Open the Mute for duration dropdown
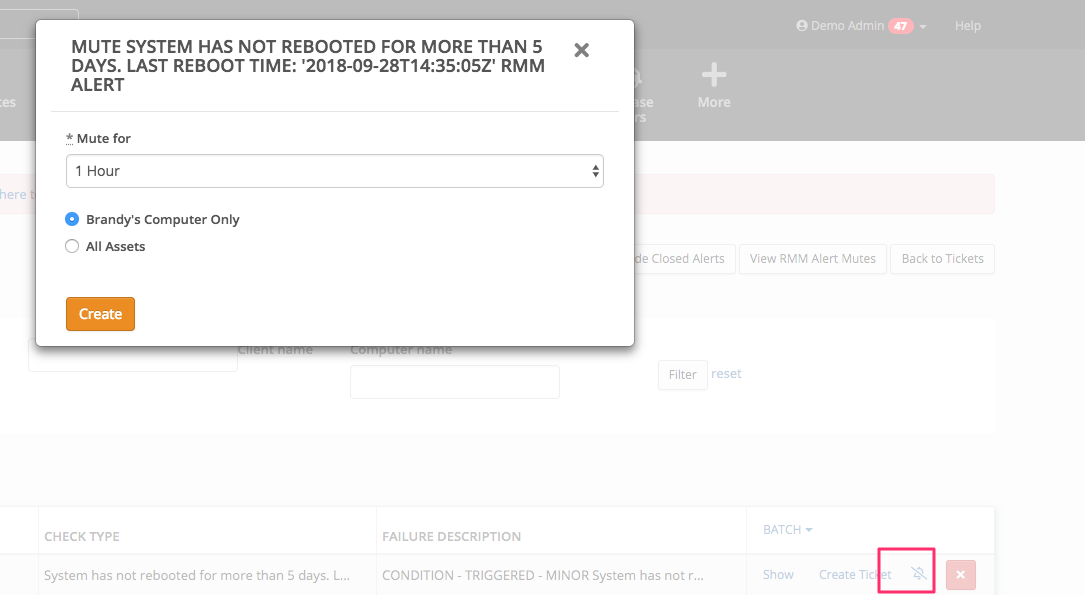The width and height of the screenshot is (1085, 595). tap(334, 171)
